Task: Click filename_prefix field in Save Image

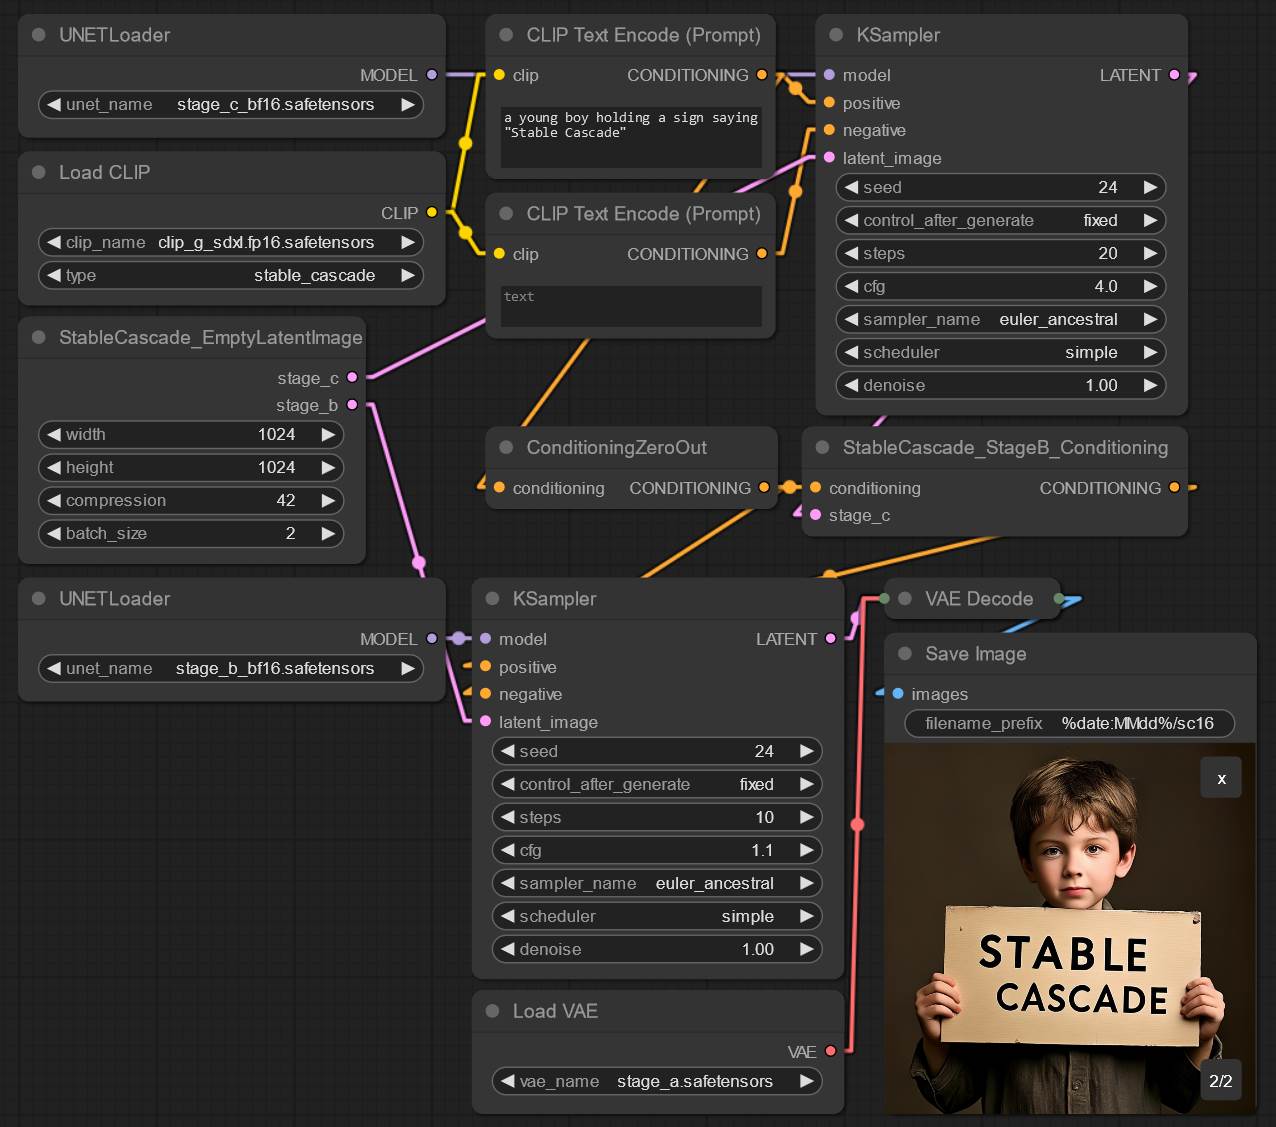Action: click(1070, 723)
